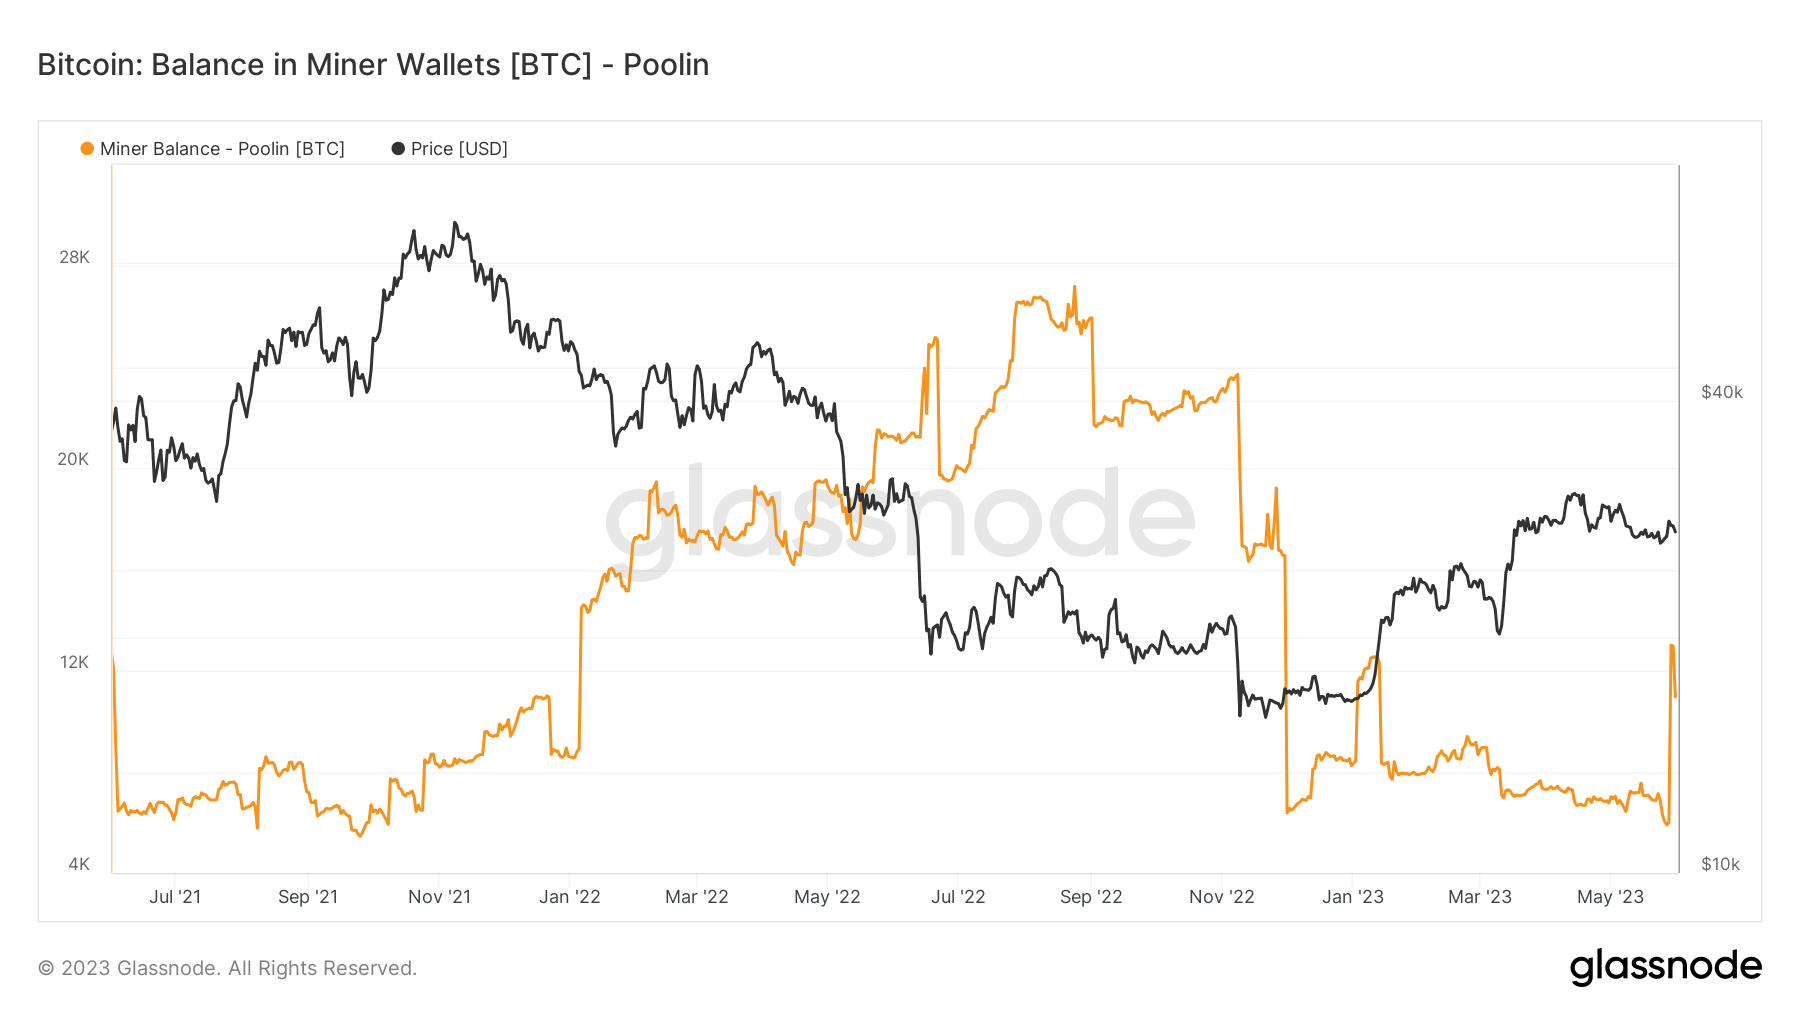The width and height of the screenshot is (1800, 1013).
Task: Toggle the Price [USD] series label
Action: [459, 149]
